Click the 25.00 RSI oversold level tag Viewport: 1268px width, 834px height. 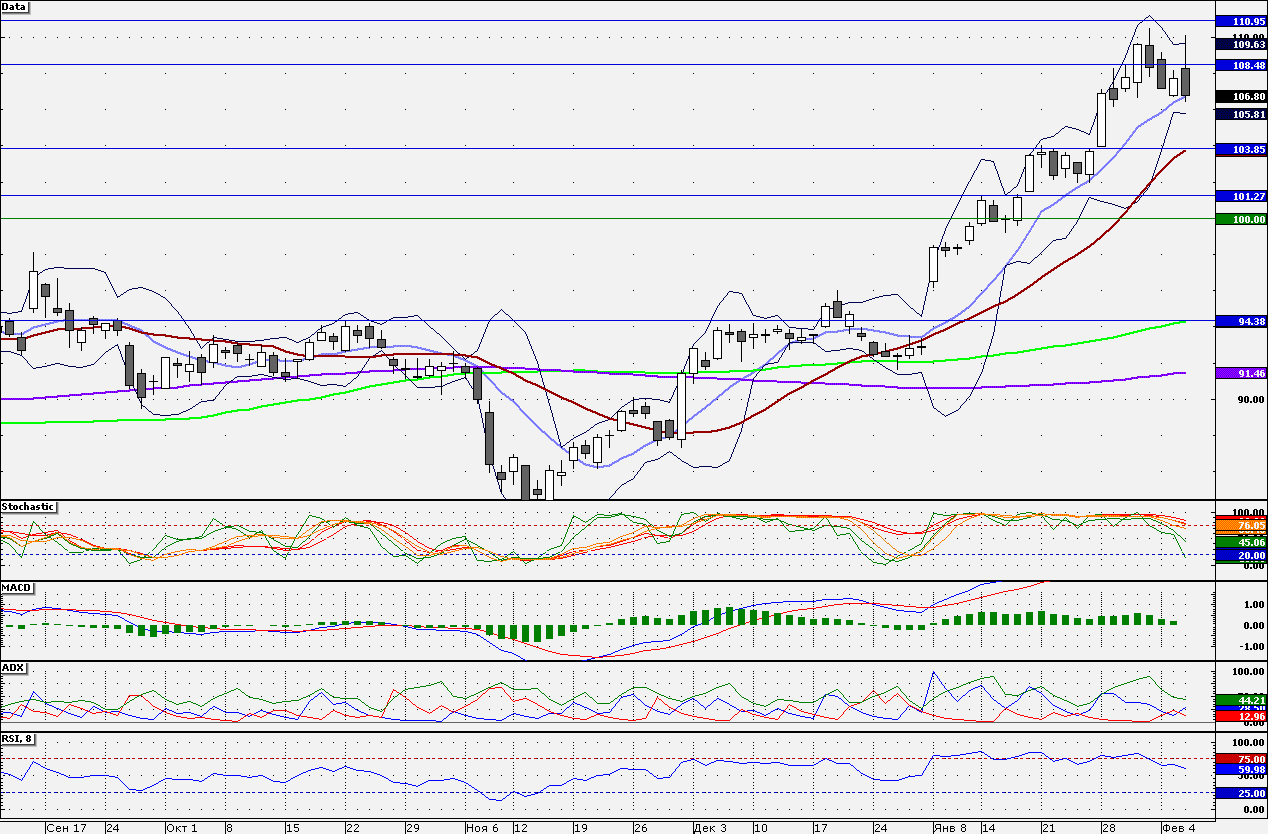(1240, 793)
